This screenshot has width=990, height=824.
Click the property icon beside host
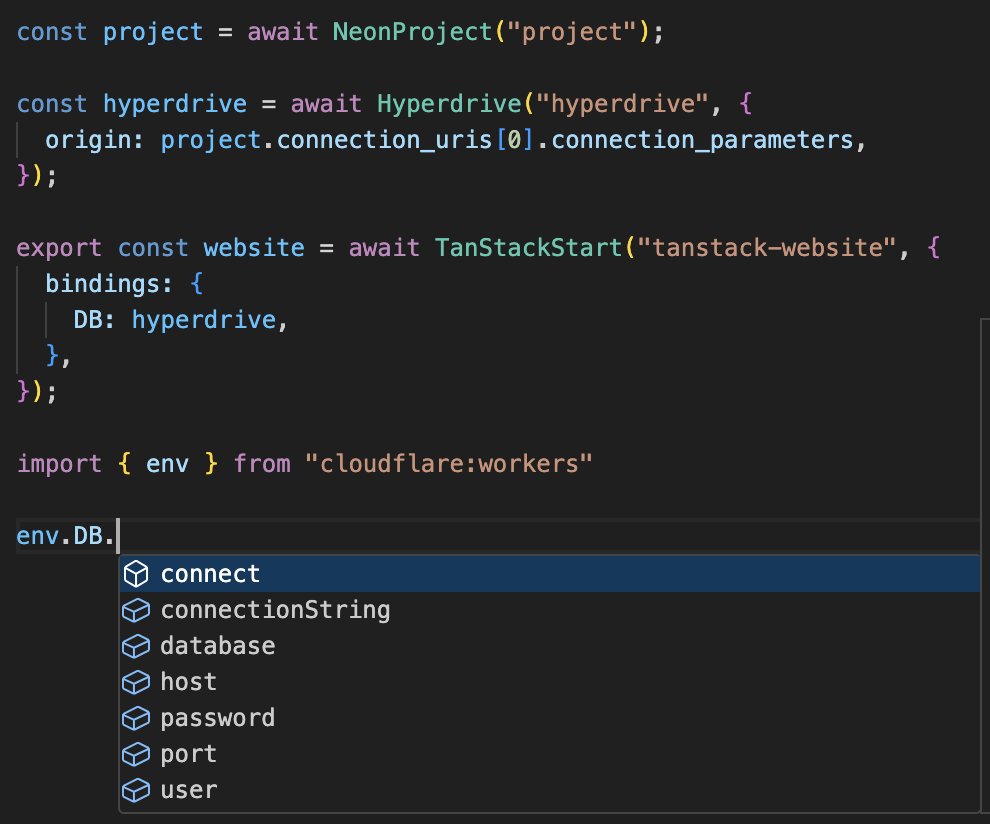(x=136, y=682)
